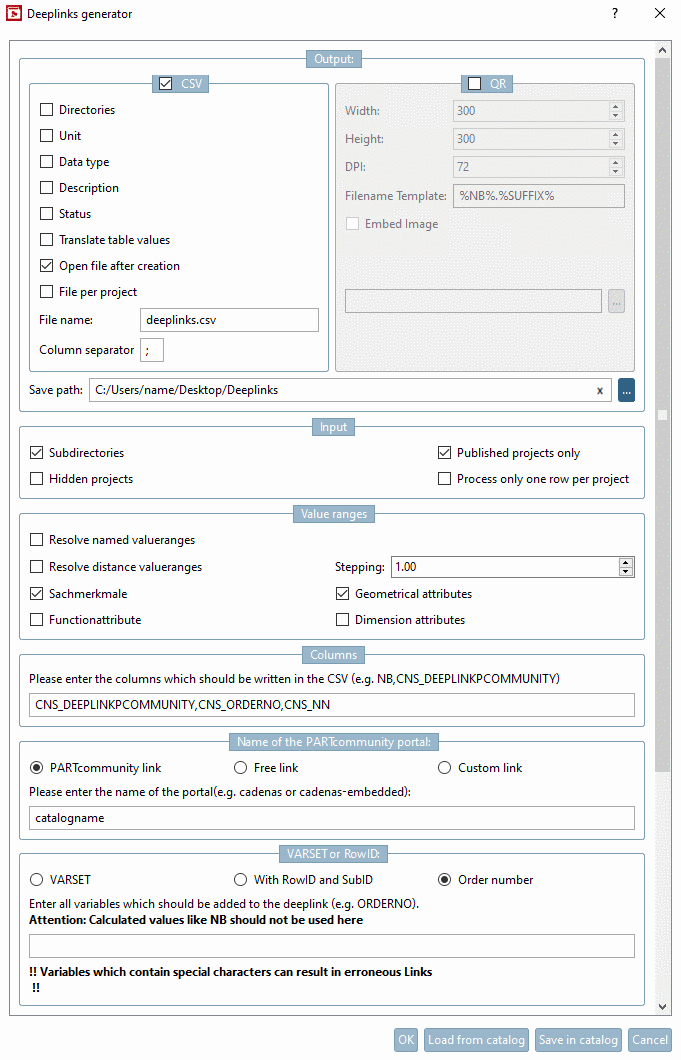Image resolution: width=681 pixels, height=1060 pixels.
Task: Click the Save in catalog button
Action: pos(578,1039)
